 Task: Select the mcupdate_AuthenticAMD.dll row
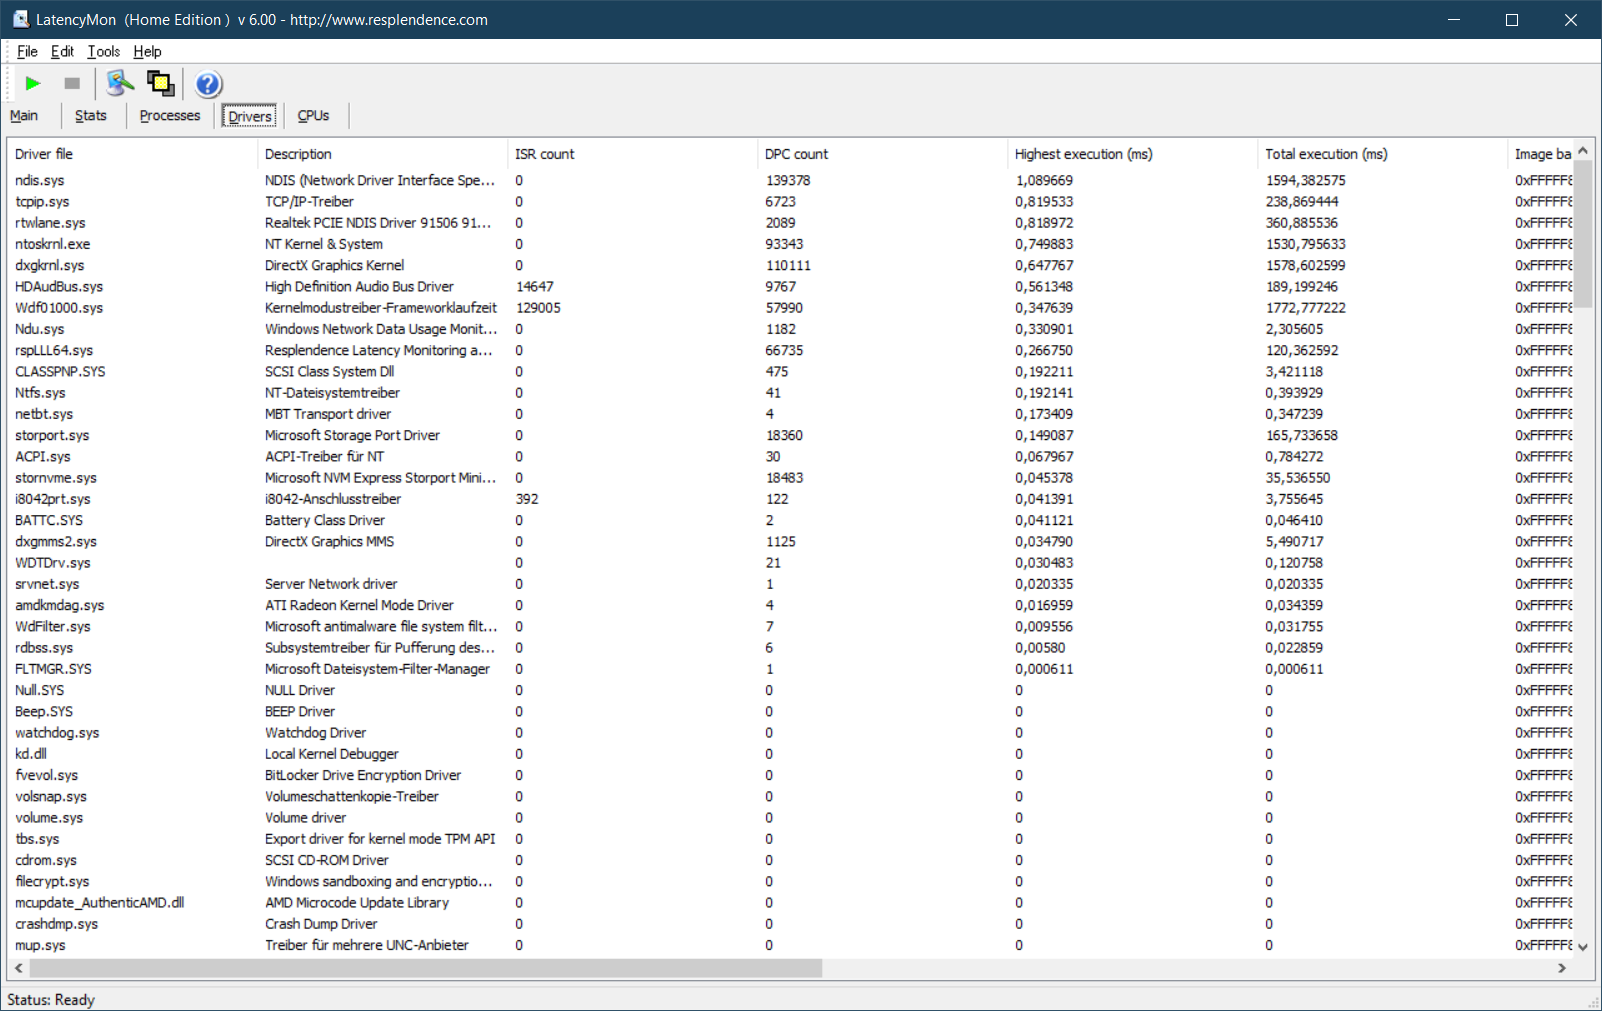point(790,903)
